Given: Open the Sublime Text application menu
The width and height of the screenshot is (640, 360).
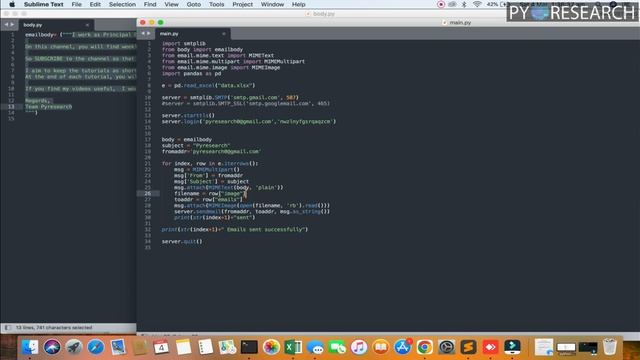Looking at the screenshot, I should 44,4.
